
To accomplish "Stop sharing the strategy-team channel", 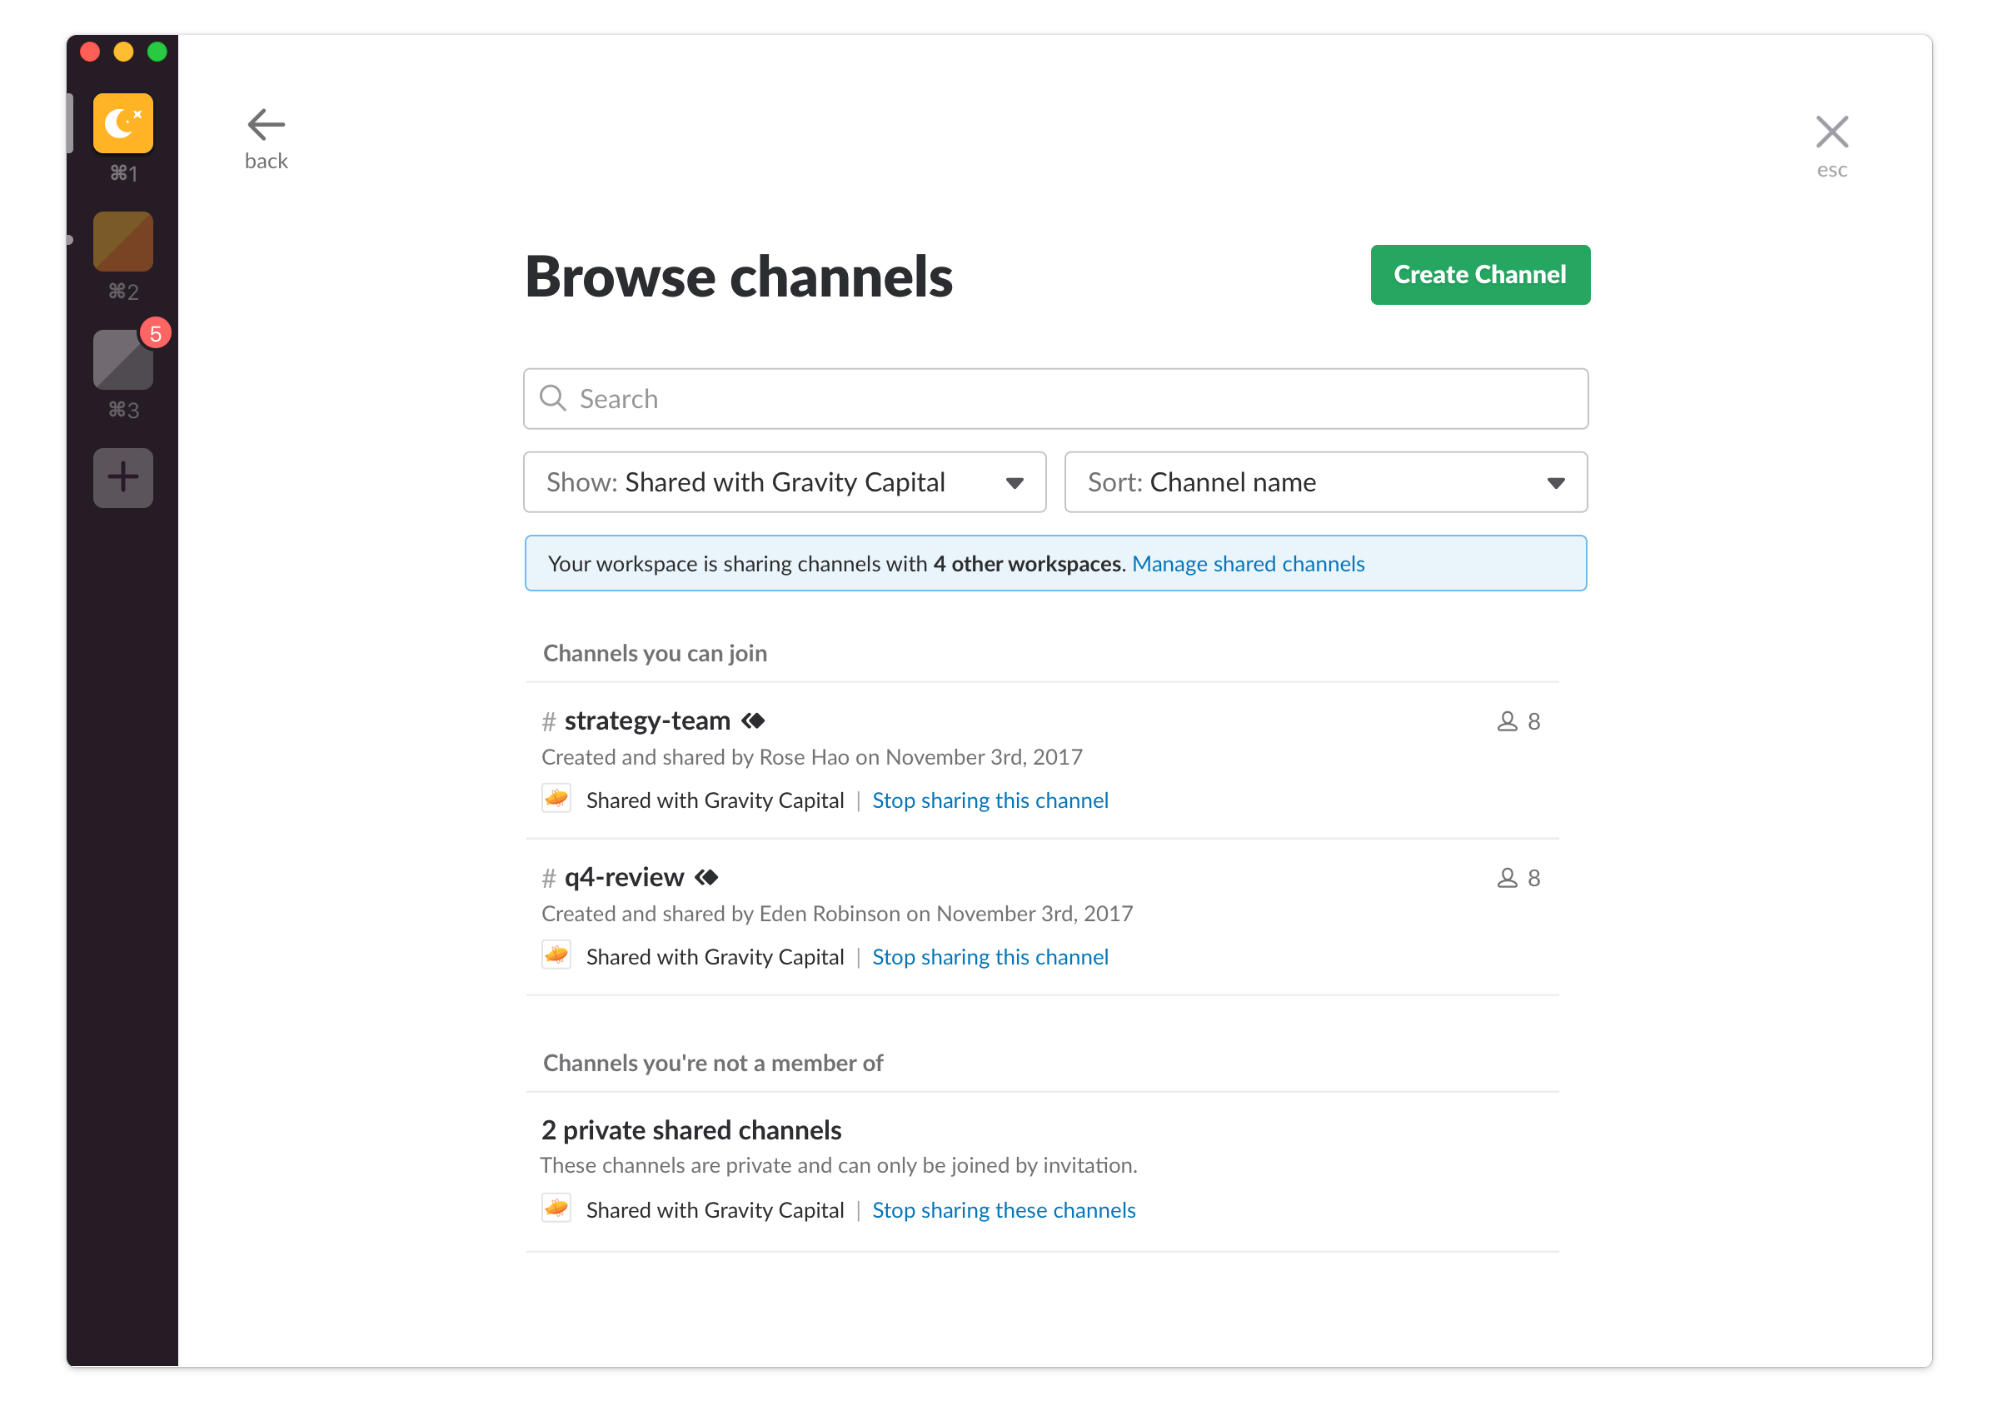I will point(990,800).
